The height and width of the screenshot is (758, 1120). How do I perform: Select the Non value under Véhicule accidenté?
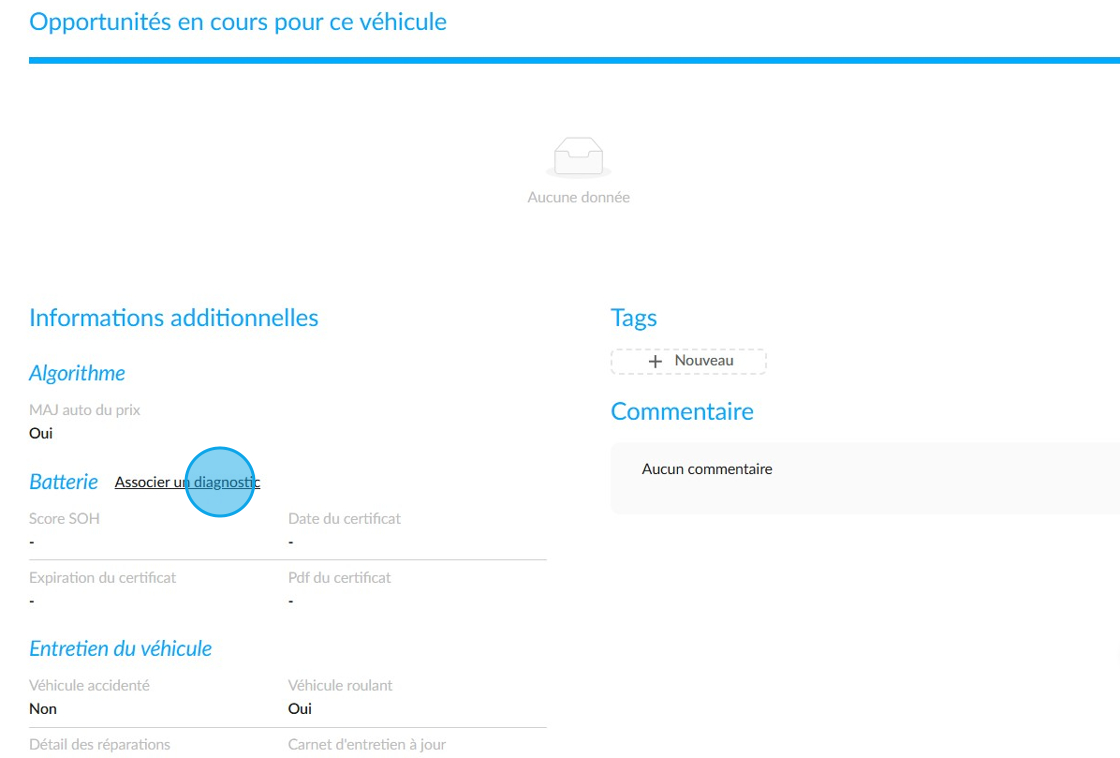[x=43, y=709]
